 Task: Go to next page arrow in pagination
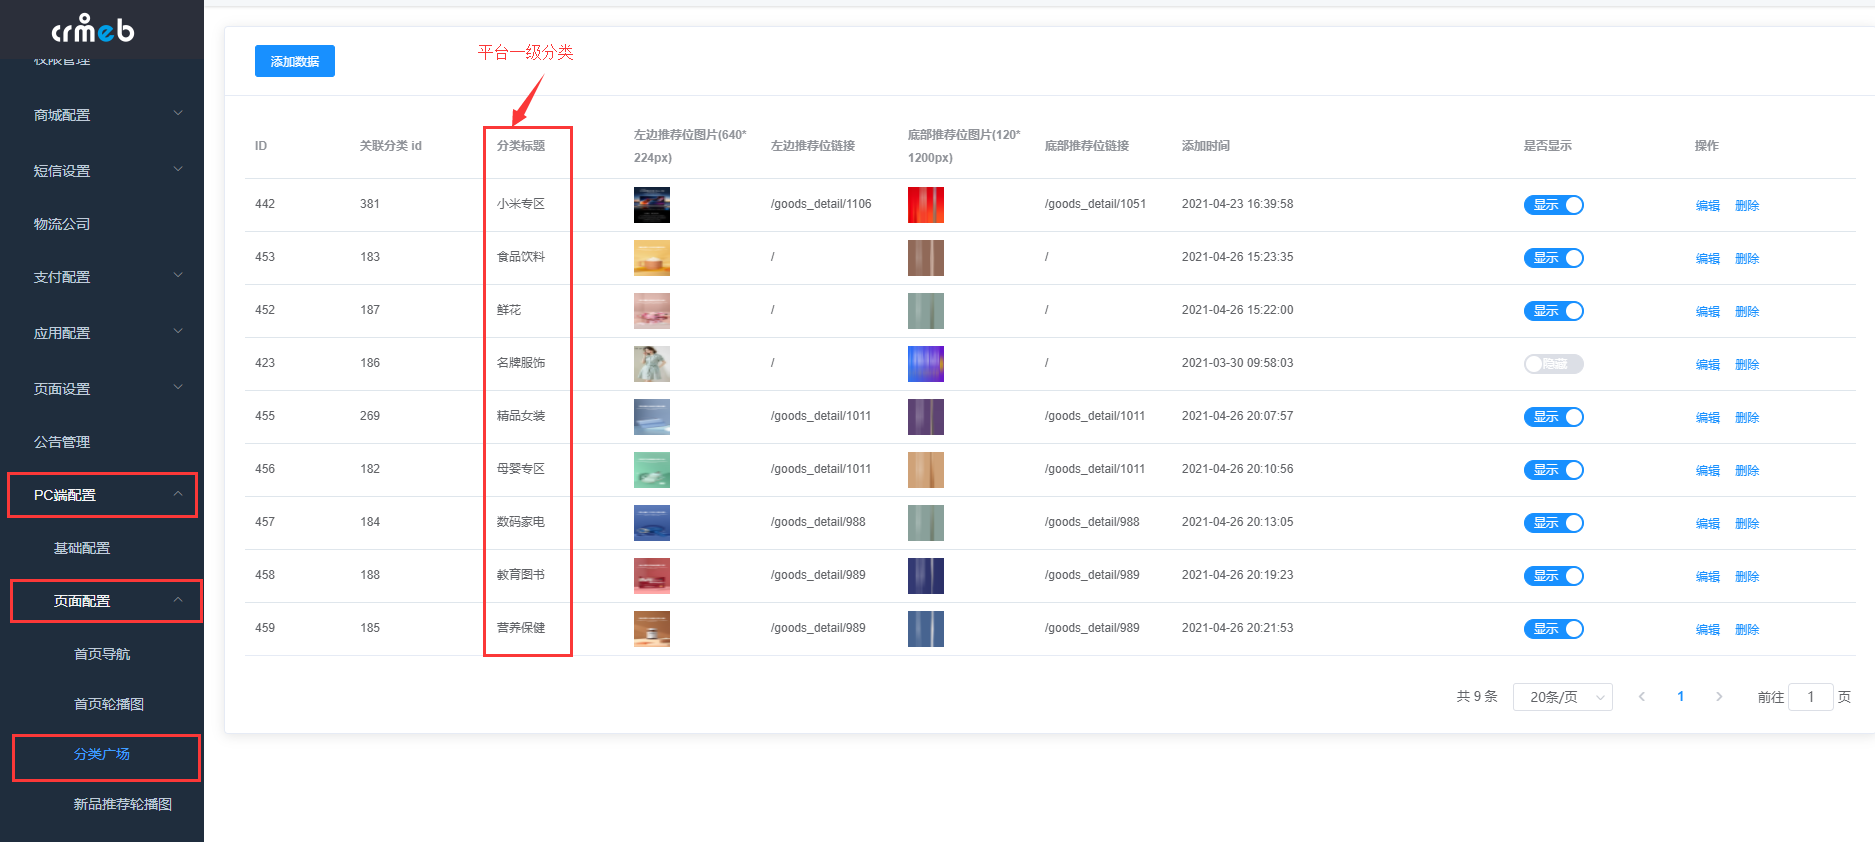point(1719,697)
